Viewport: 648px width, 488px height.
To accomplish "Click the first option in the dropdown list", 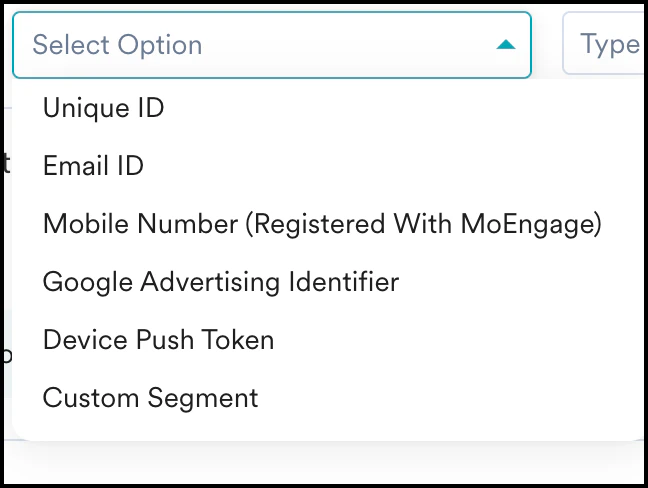I will (x=103, y=108).
